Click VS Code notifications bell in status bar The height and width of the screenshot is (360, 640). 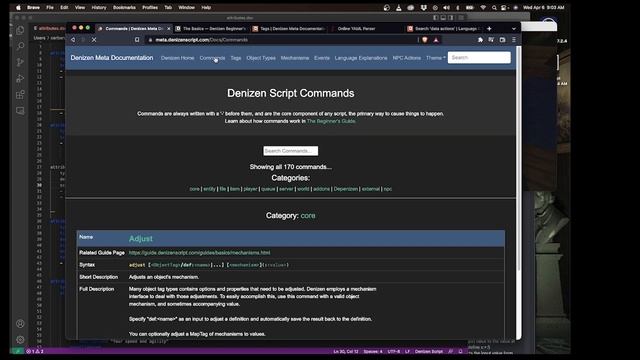(x=460, y=351)
